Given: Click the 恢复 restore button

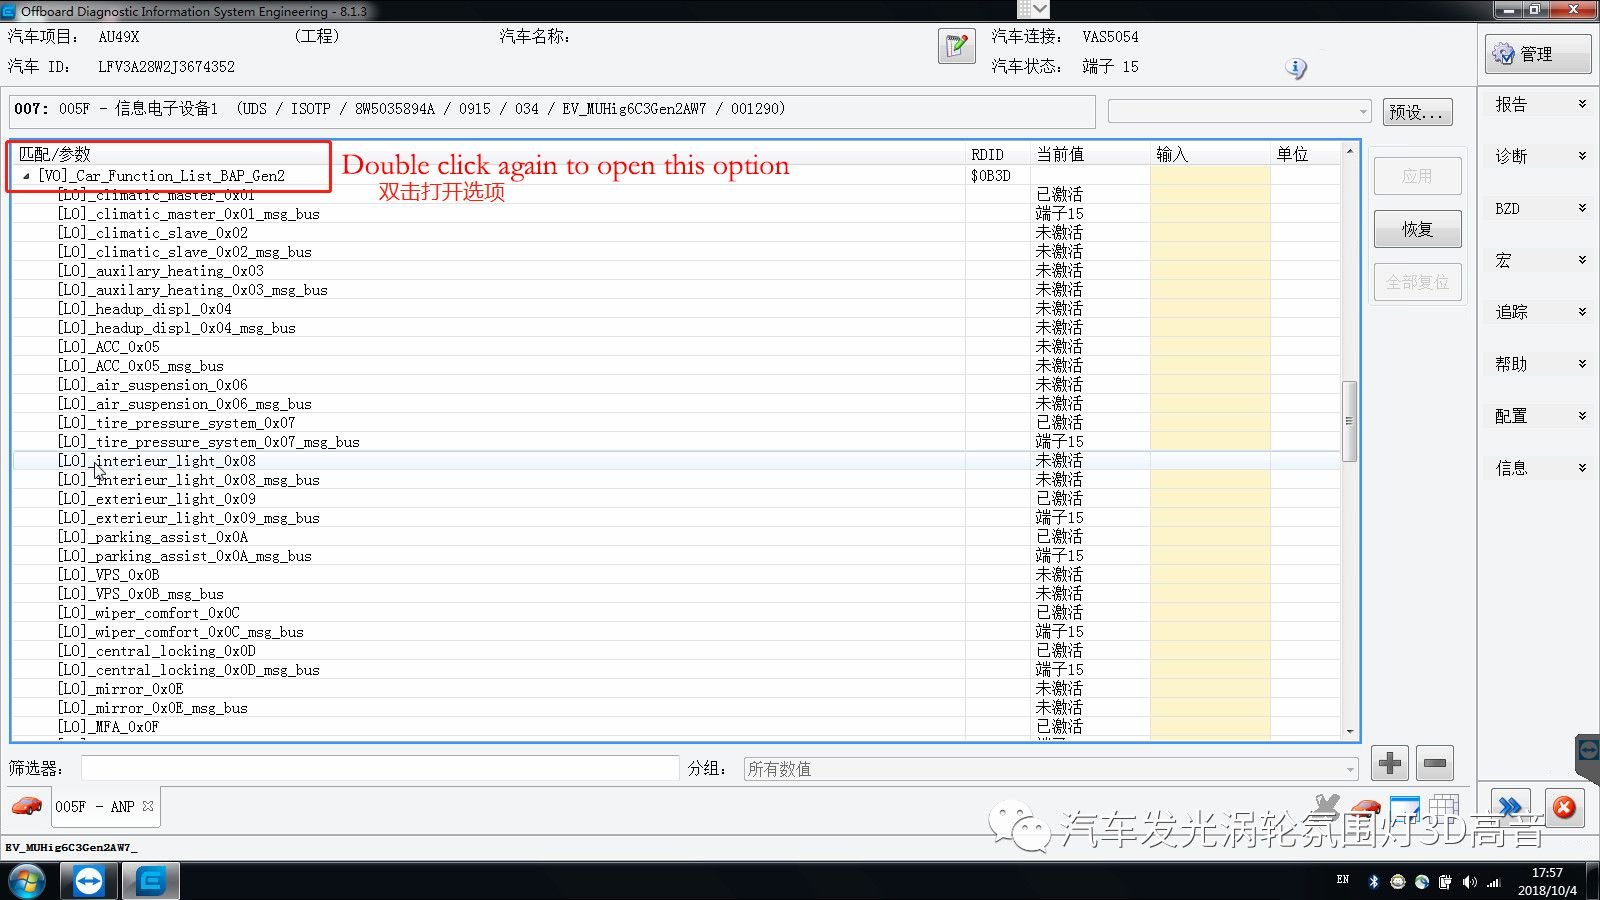Looking at the screenshot, I should coord(1417,229).
